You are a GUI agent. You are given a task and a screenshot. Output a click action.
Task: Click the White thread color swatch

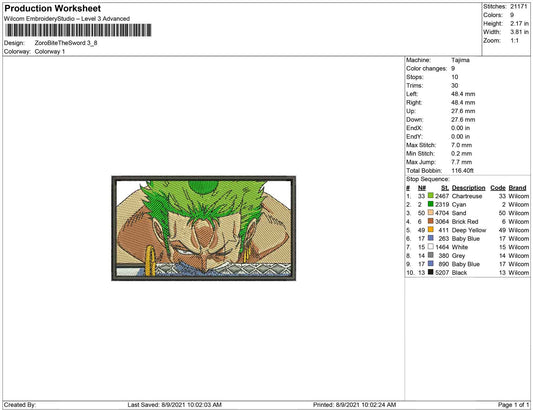tap(431, 246)
